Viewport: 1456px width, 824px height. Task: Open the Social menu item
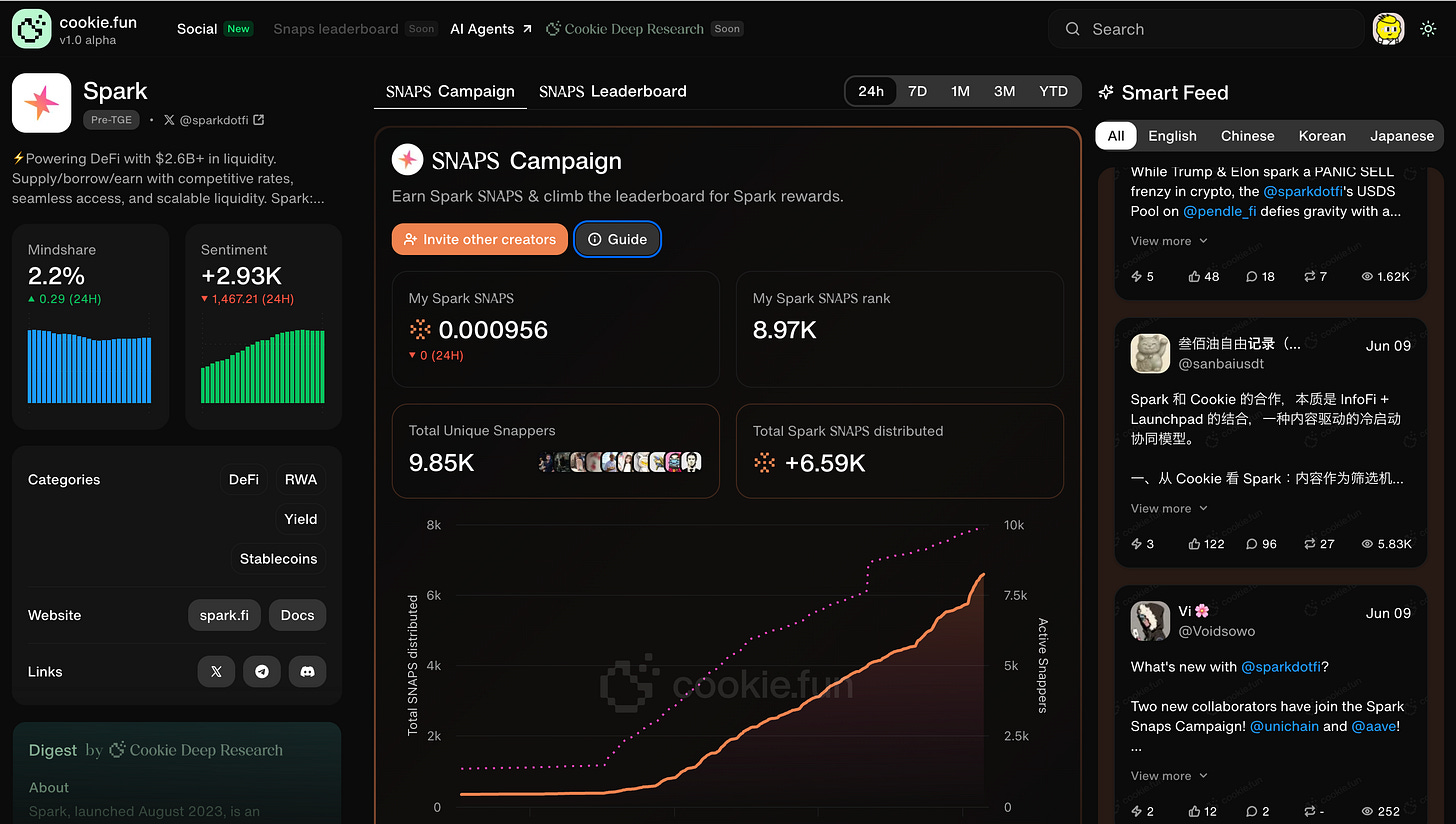coord(197,29)
